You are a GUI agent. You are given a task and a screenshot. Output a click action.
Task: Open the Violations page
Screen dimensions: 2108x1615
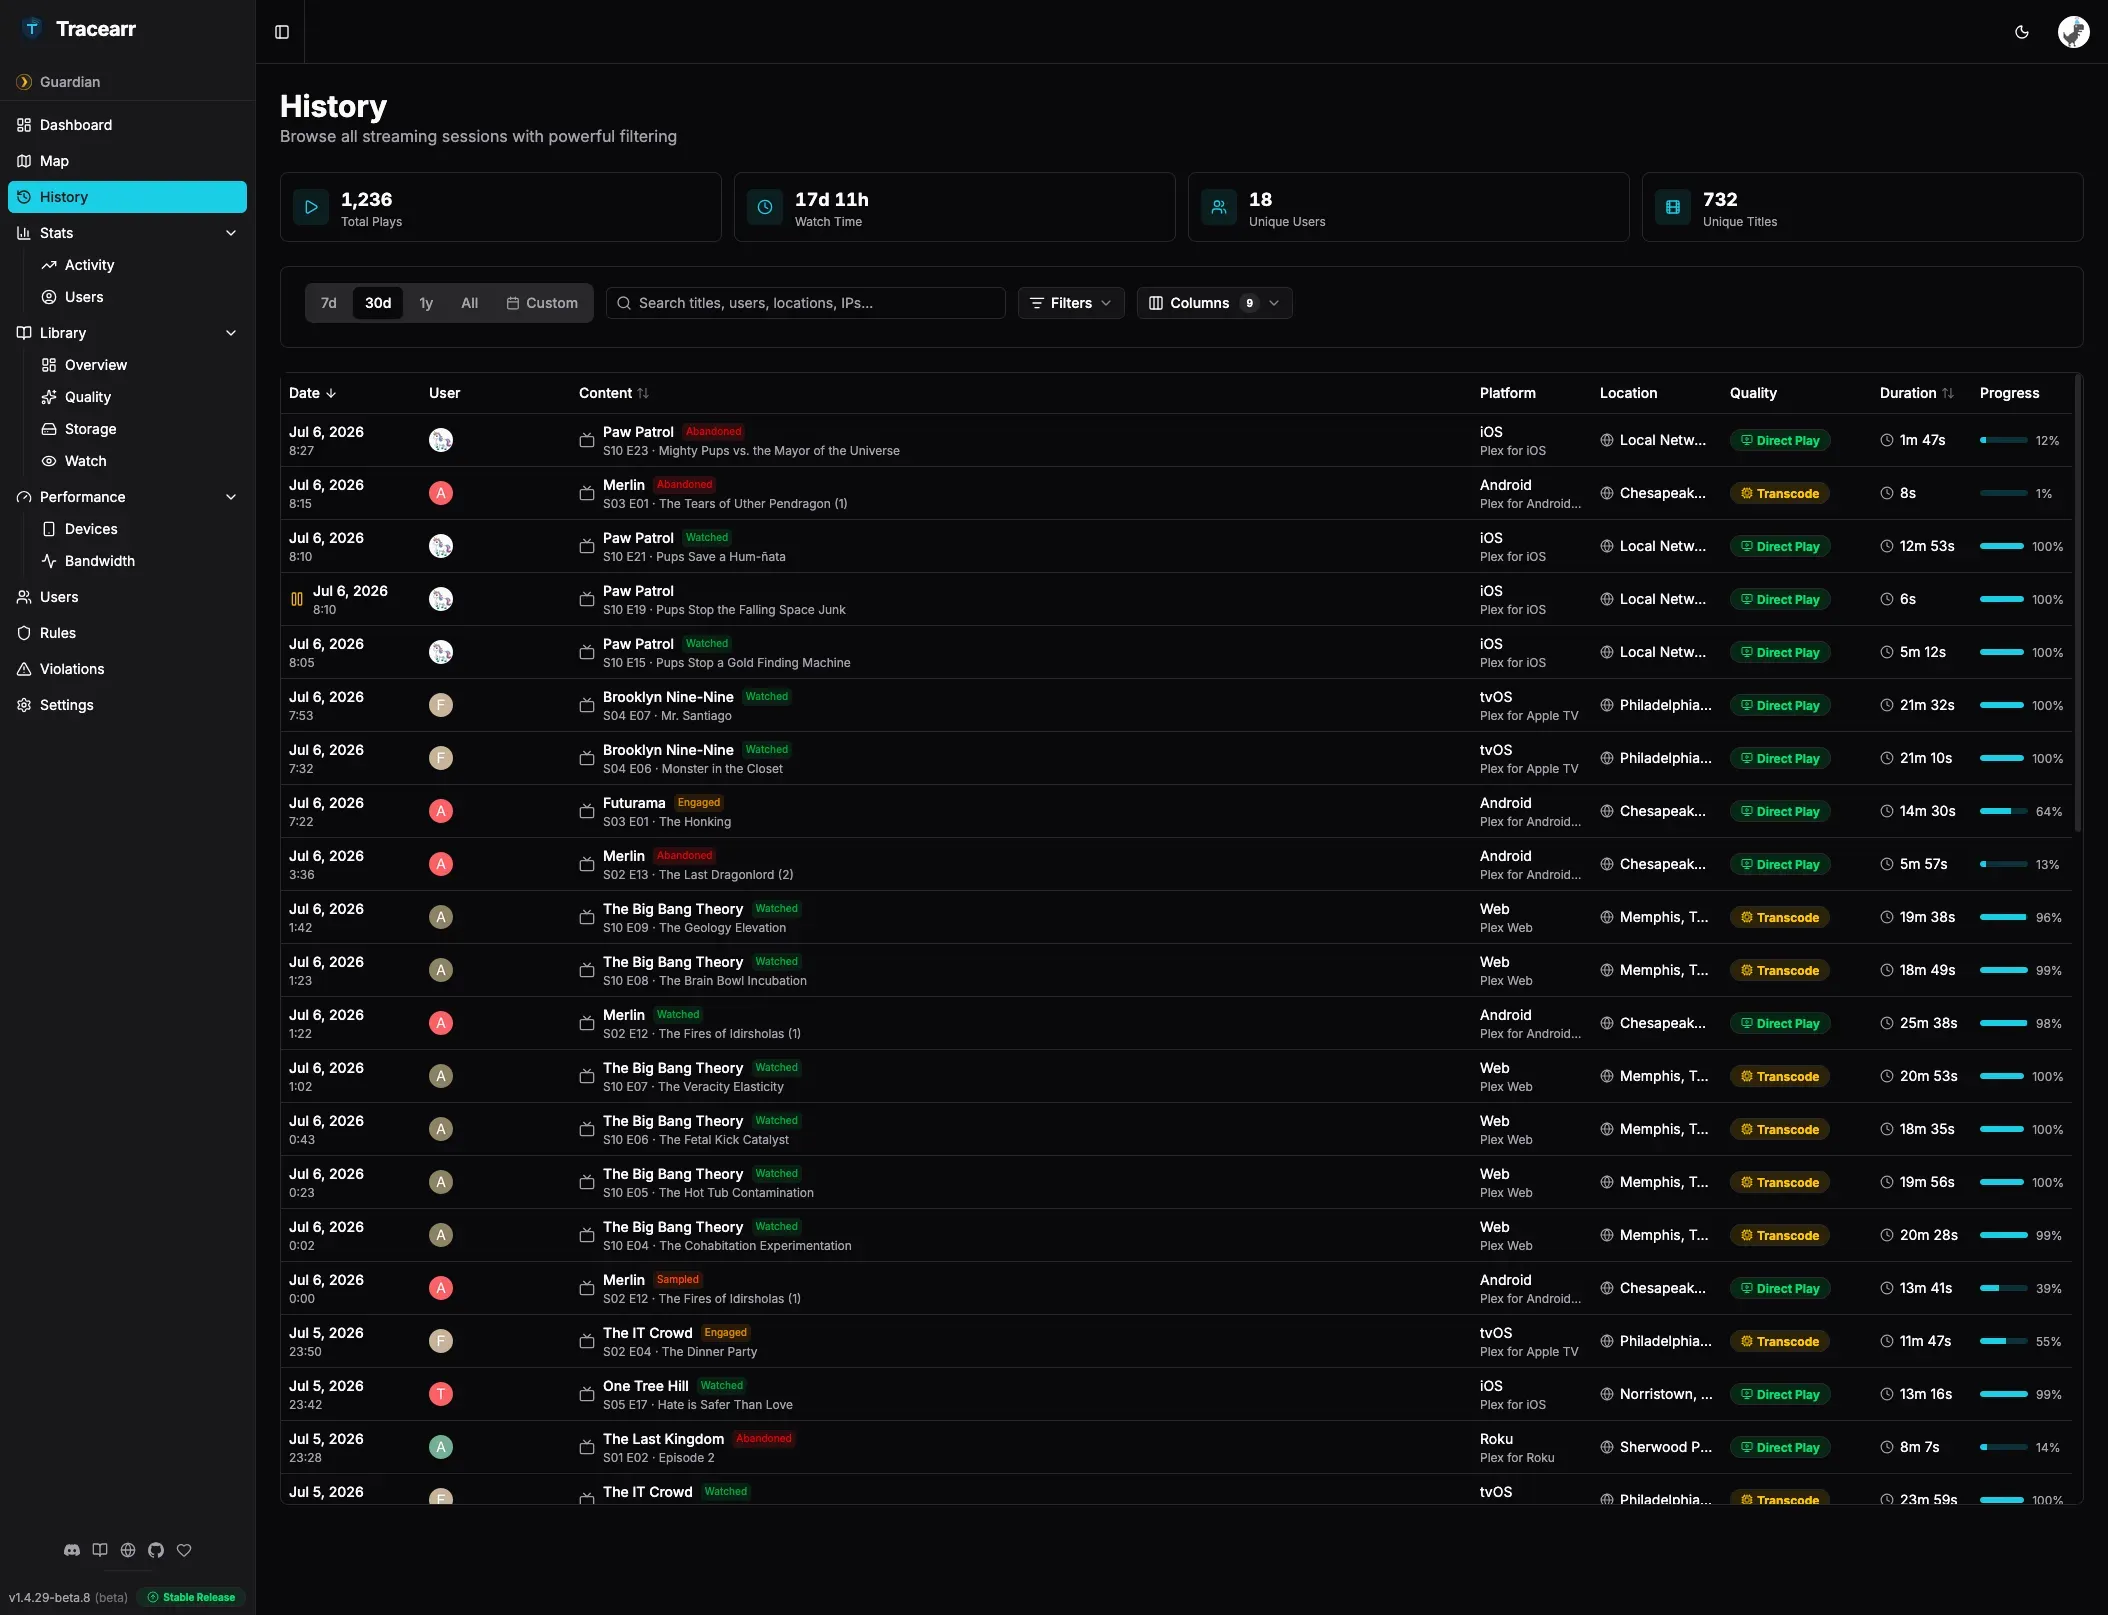(127, 669)
